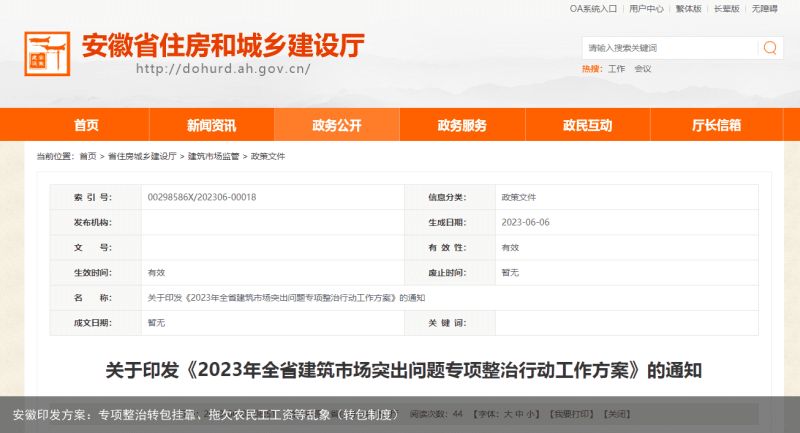Open the 用户中心 link
This screenshot has height=433, width=800.
[x=646, y=9]
